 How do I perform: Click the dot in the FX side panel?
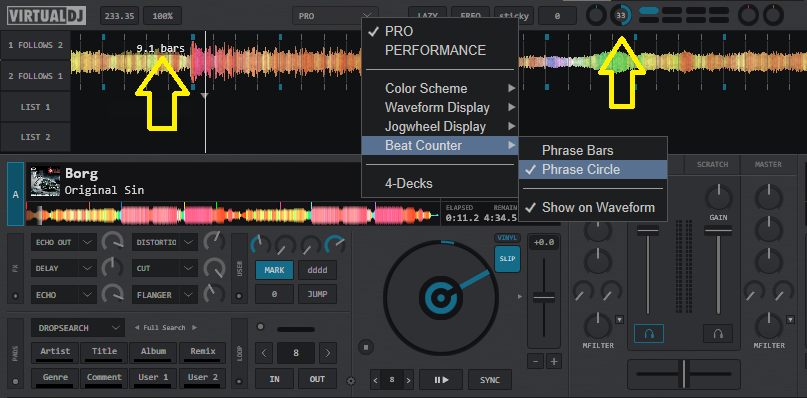click(x=15, y=296)
